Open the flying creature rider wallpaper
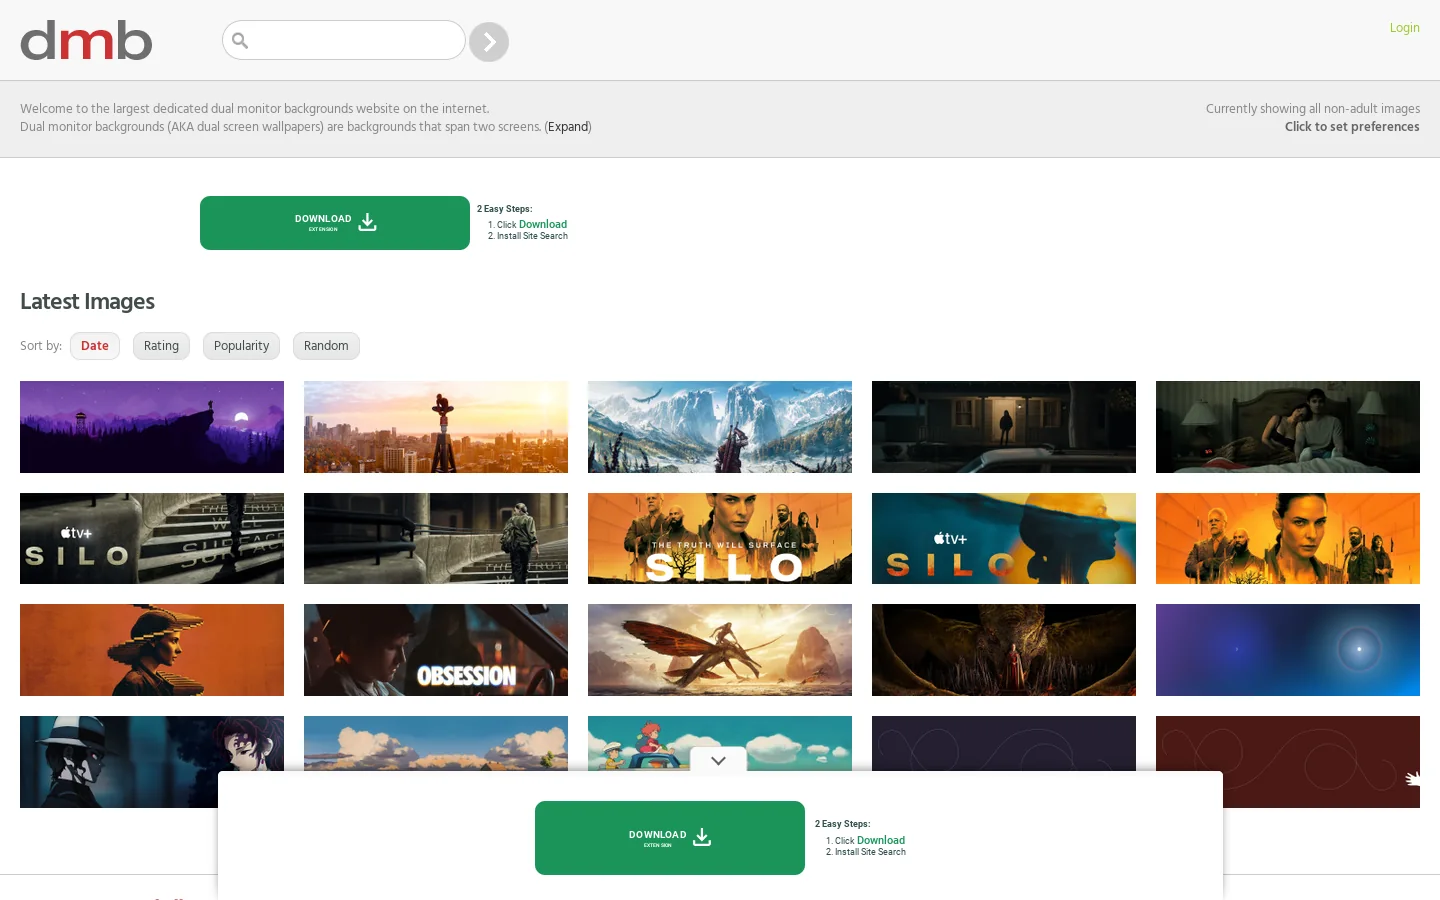The image size is (1440, 900). pos(720,650)
